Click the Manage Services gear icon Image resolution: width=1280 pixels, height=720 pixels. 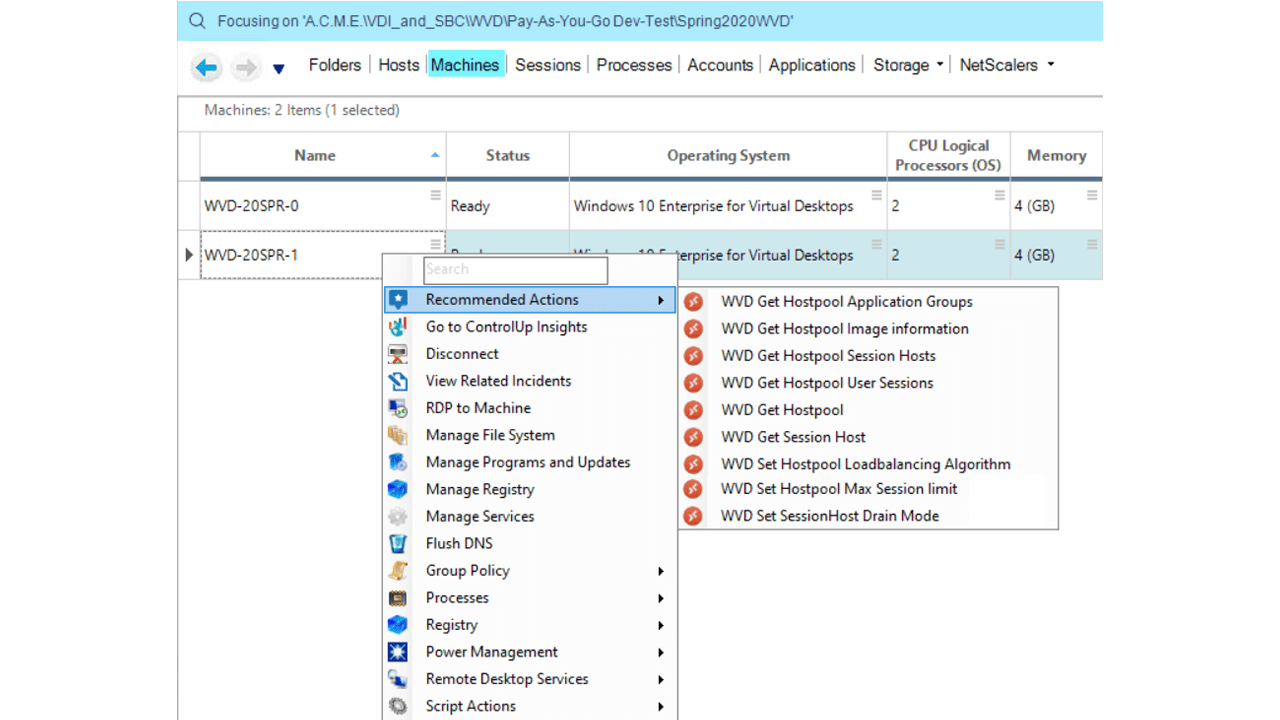[398, 516]
